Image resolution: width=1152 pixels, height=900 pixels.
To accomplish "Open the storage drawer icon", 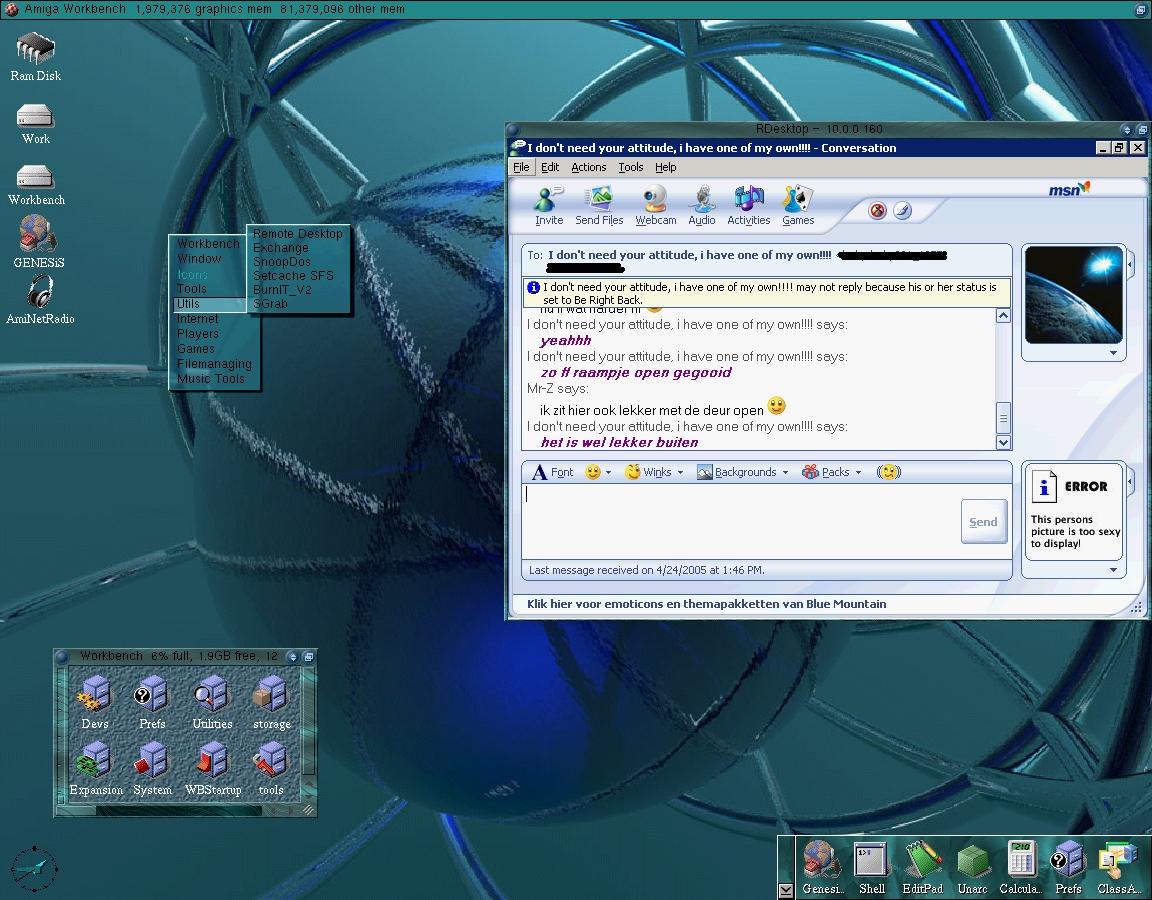I will pos(272,702).
